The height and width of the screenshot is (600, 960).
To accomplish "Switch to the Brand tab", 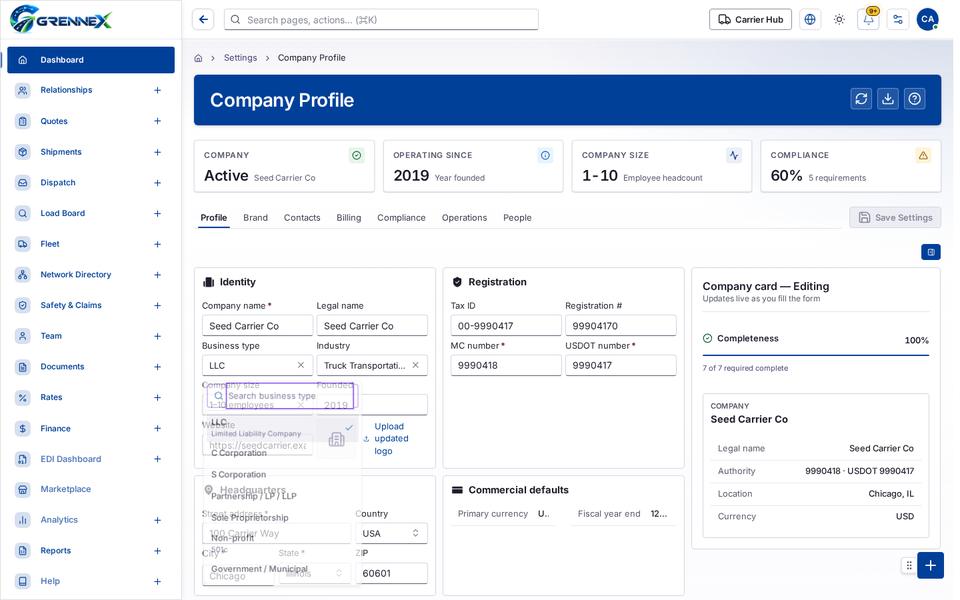I will point(255,218).
